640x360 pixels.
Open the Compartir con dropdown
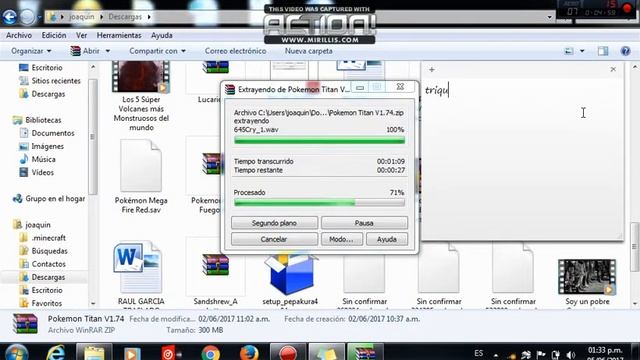[x=158, y=51]
